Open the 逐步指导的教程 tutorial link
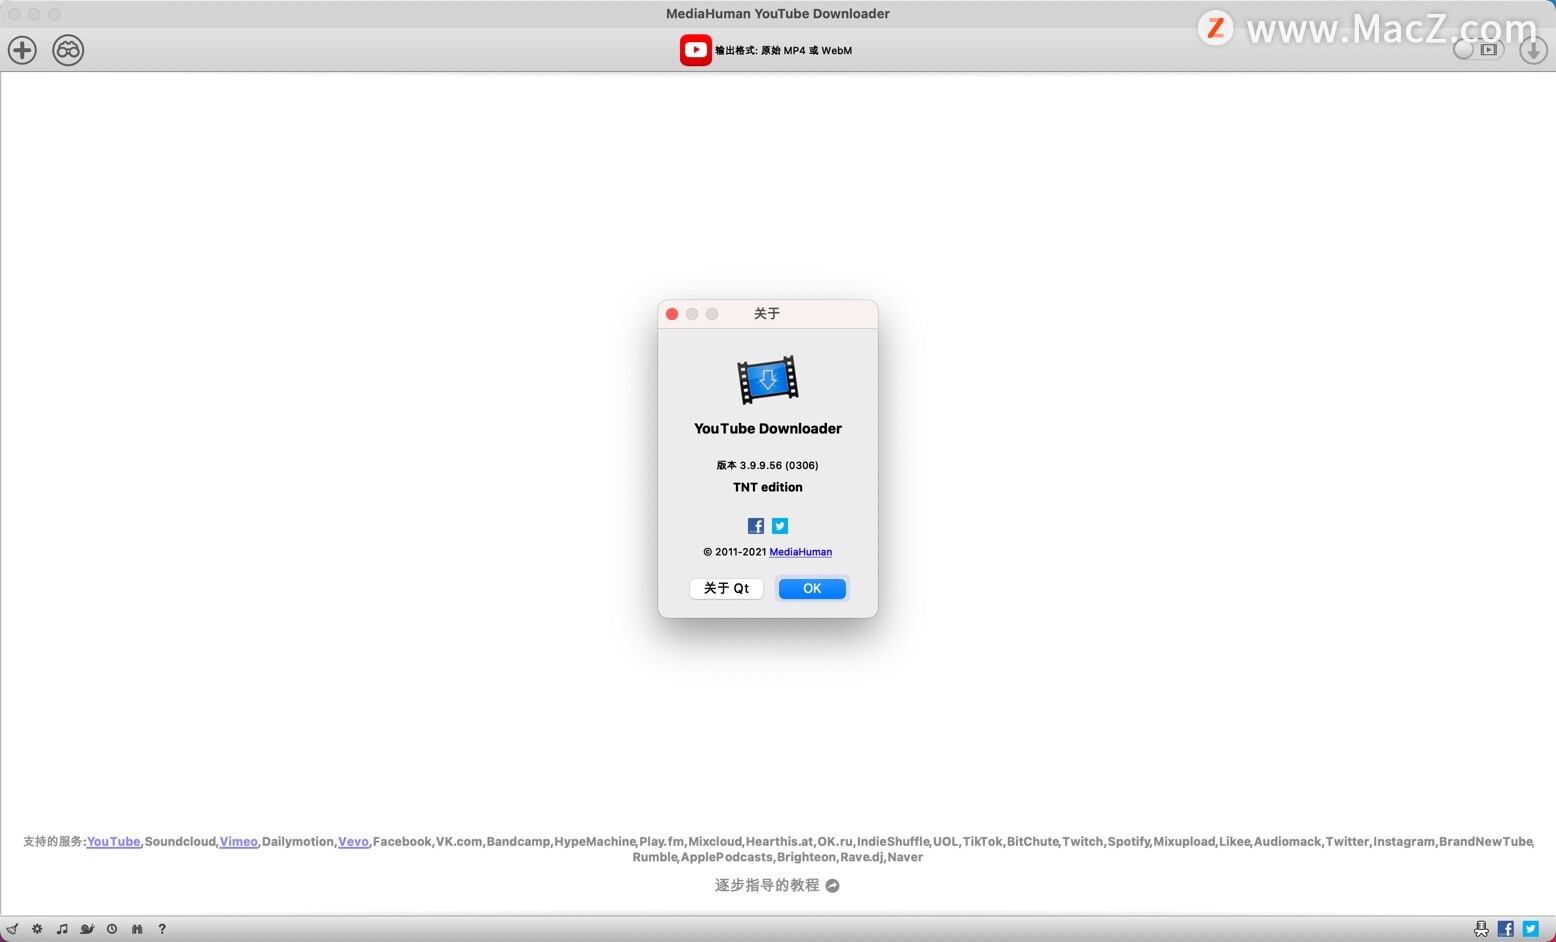 point(767,885)
